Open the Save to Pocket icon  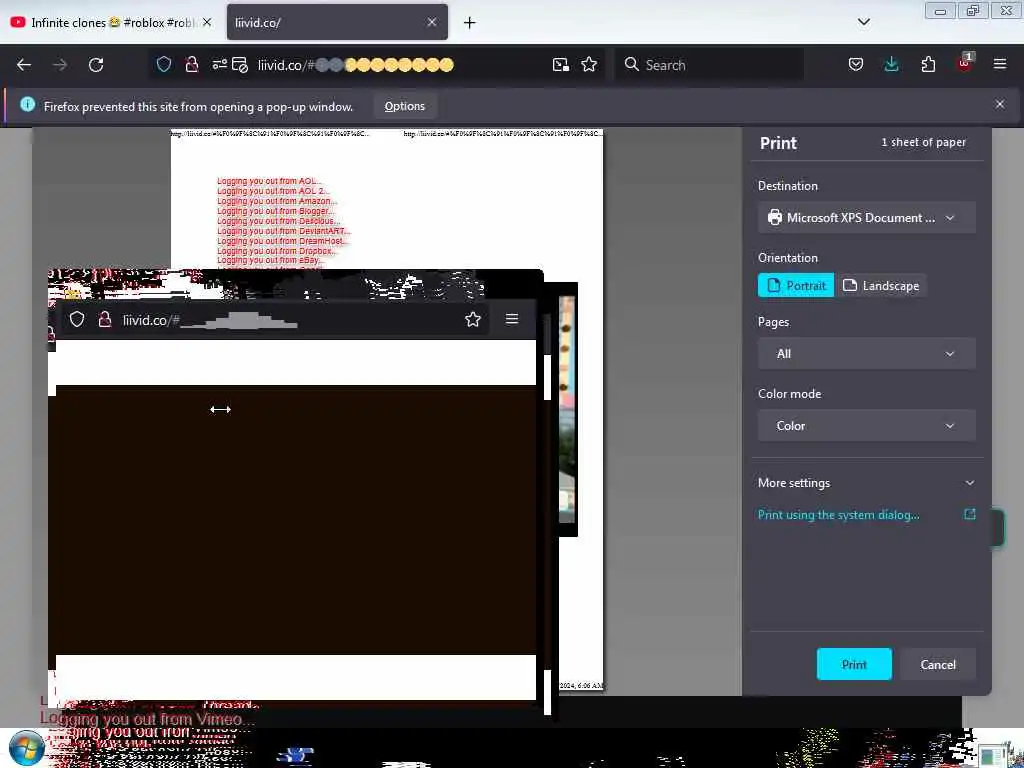pos(856,64)
